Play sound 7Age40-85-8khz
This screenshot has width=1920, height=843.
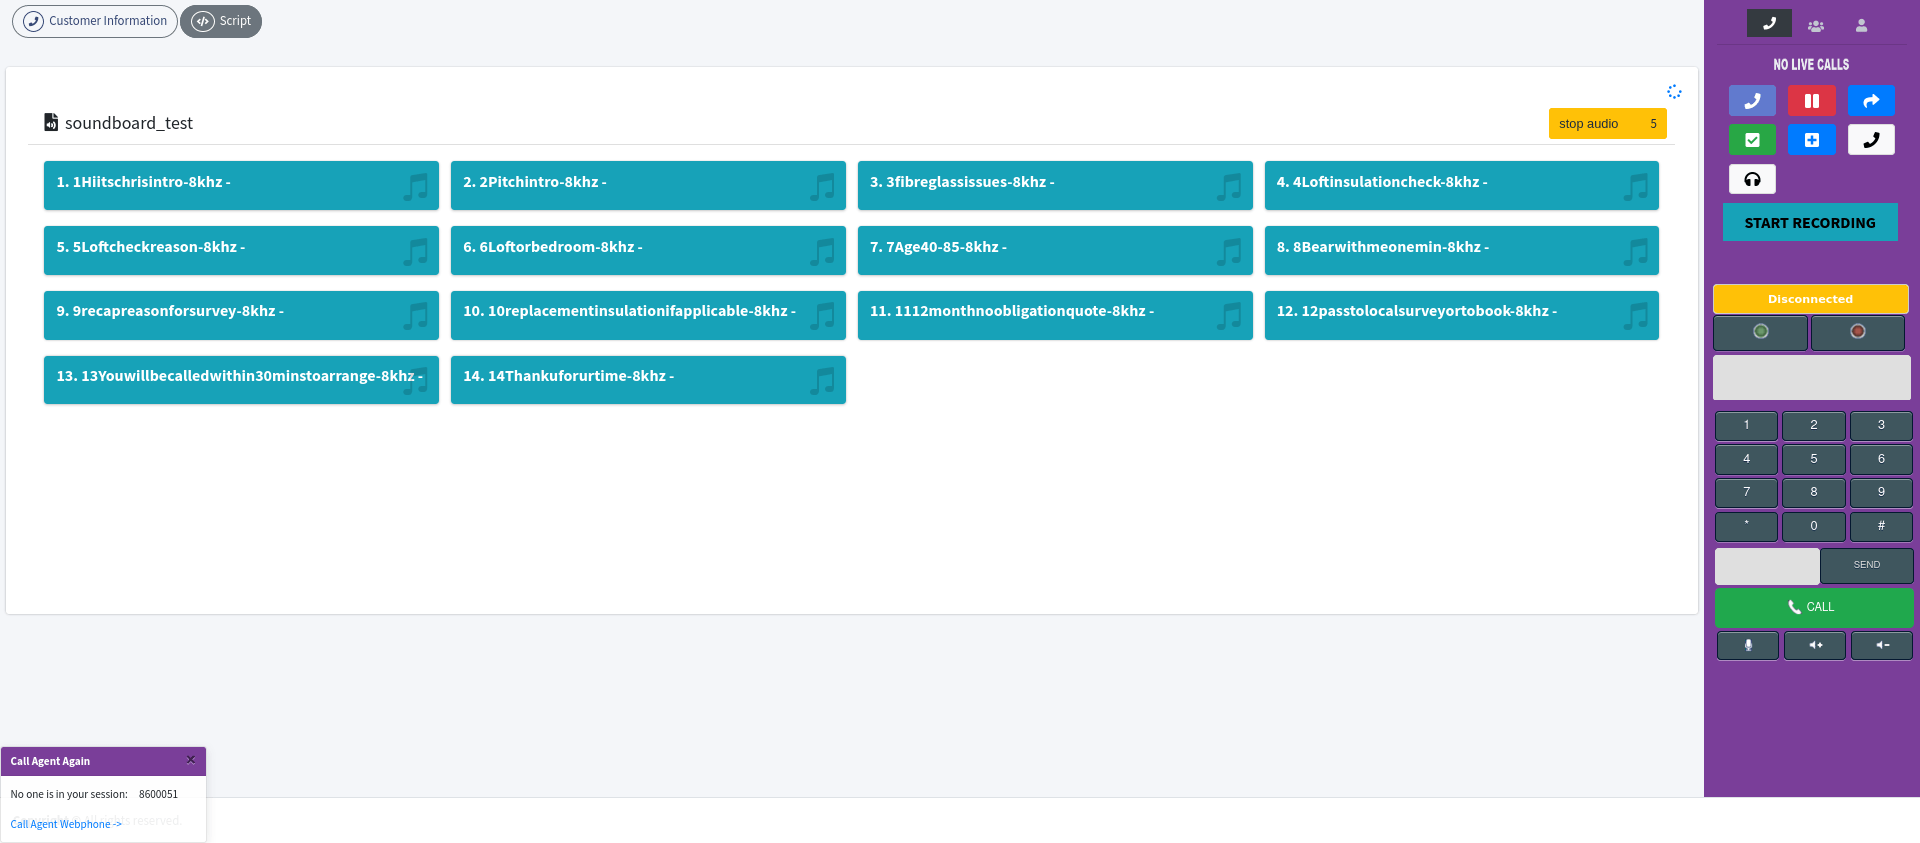(x=1055, y=250)
